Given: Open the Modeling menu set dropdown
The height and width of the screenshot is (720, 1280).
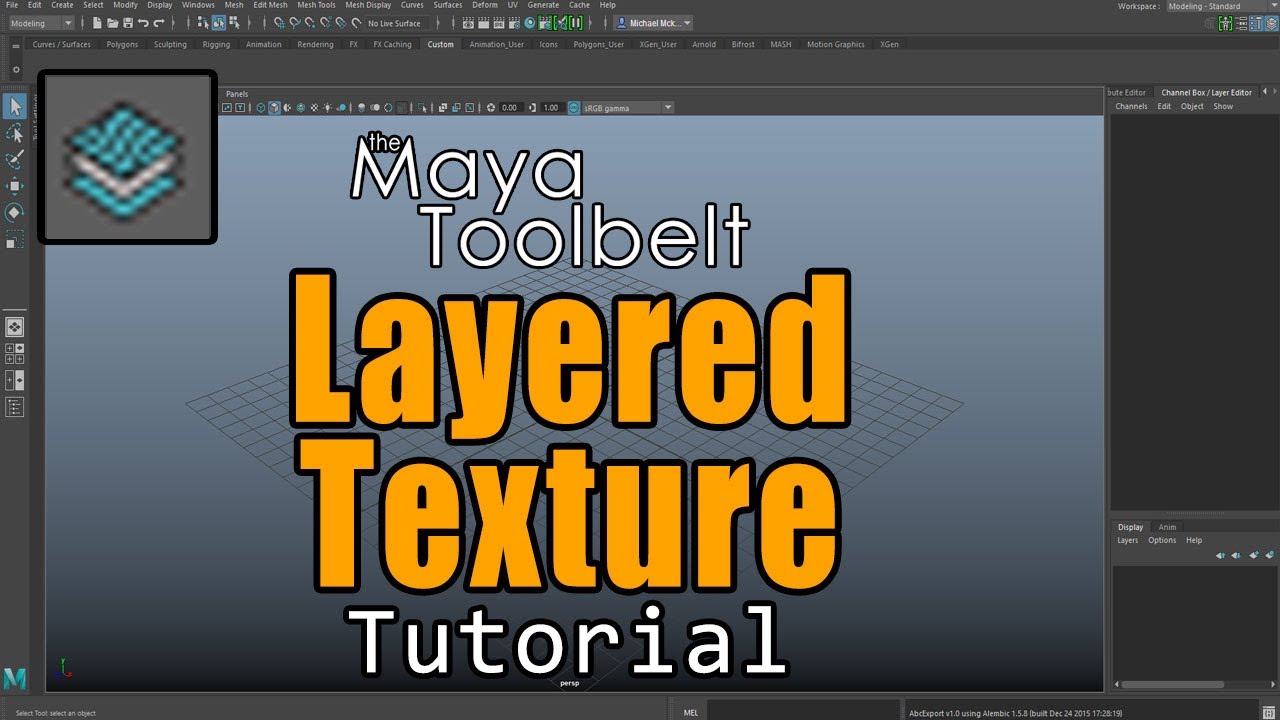Looking at the screenshot, I should pos(41,23).
